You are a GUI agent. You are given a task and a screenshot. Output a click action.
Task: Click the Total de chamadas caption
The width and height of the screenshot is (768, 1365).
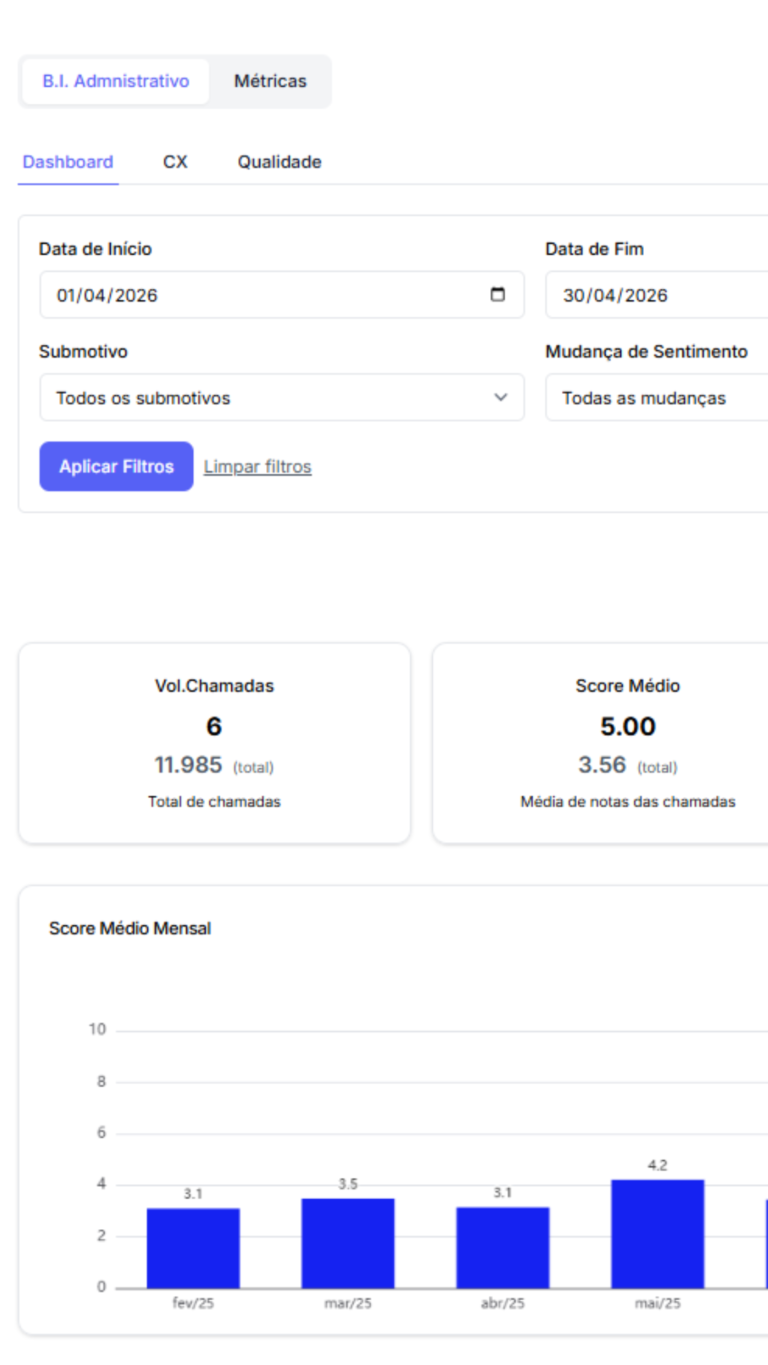[214, 802]
